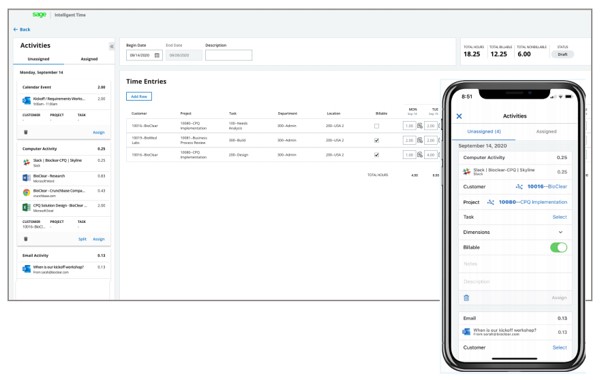Expand the Dimensions section on phone

pos(561,232)
